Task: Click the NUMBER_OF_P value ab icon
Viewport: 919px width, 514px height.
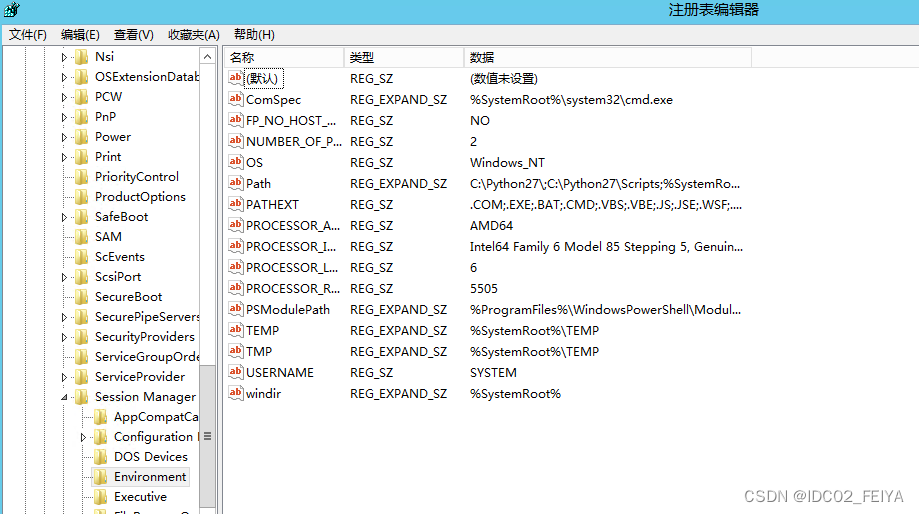Action: (236, 141)
